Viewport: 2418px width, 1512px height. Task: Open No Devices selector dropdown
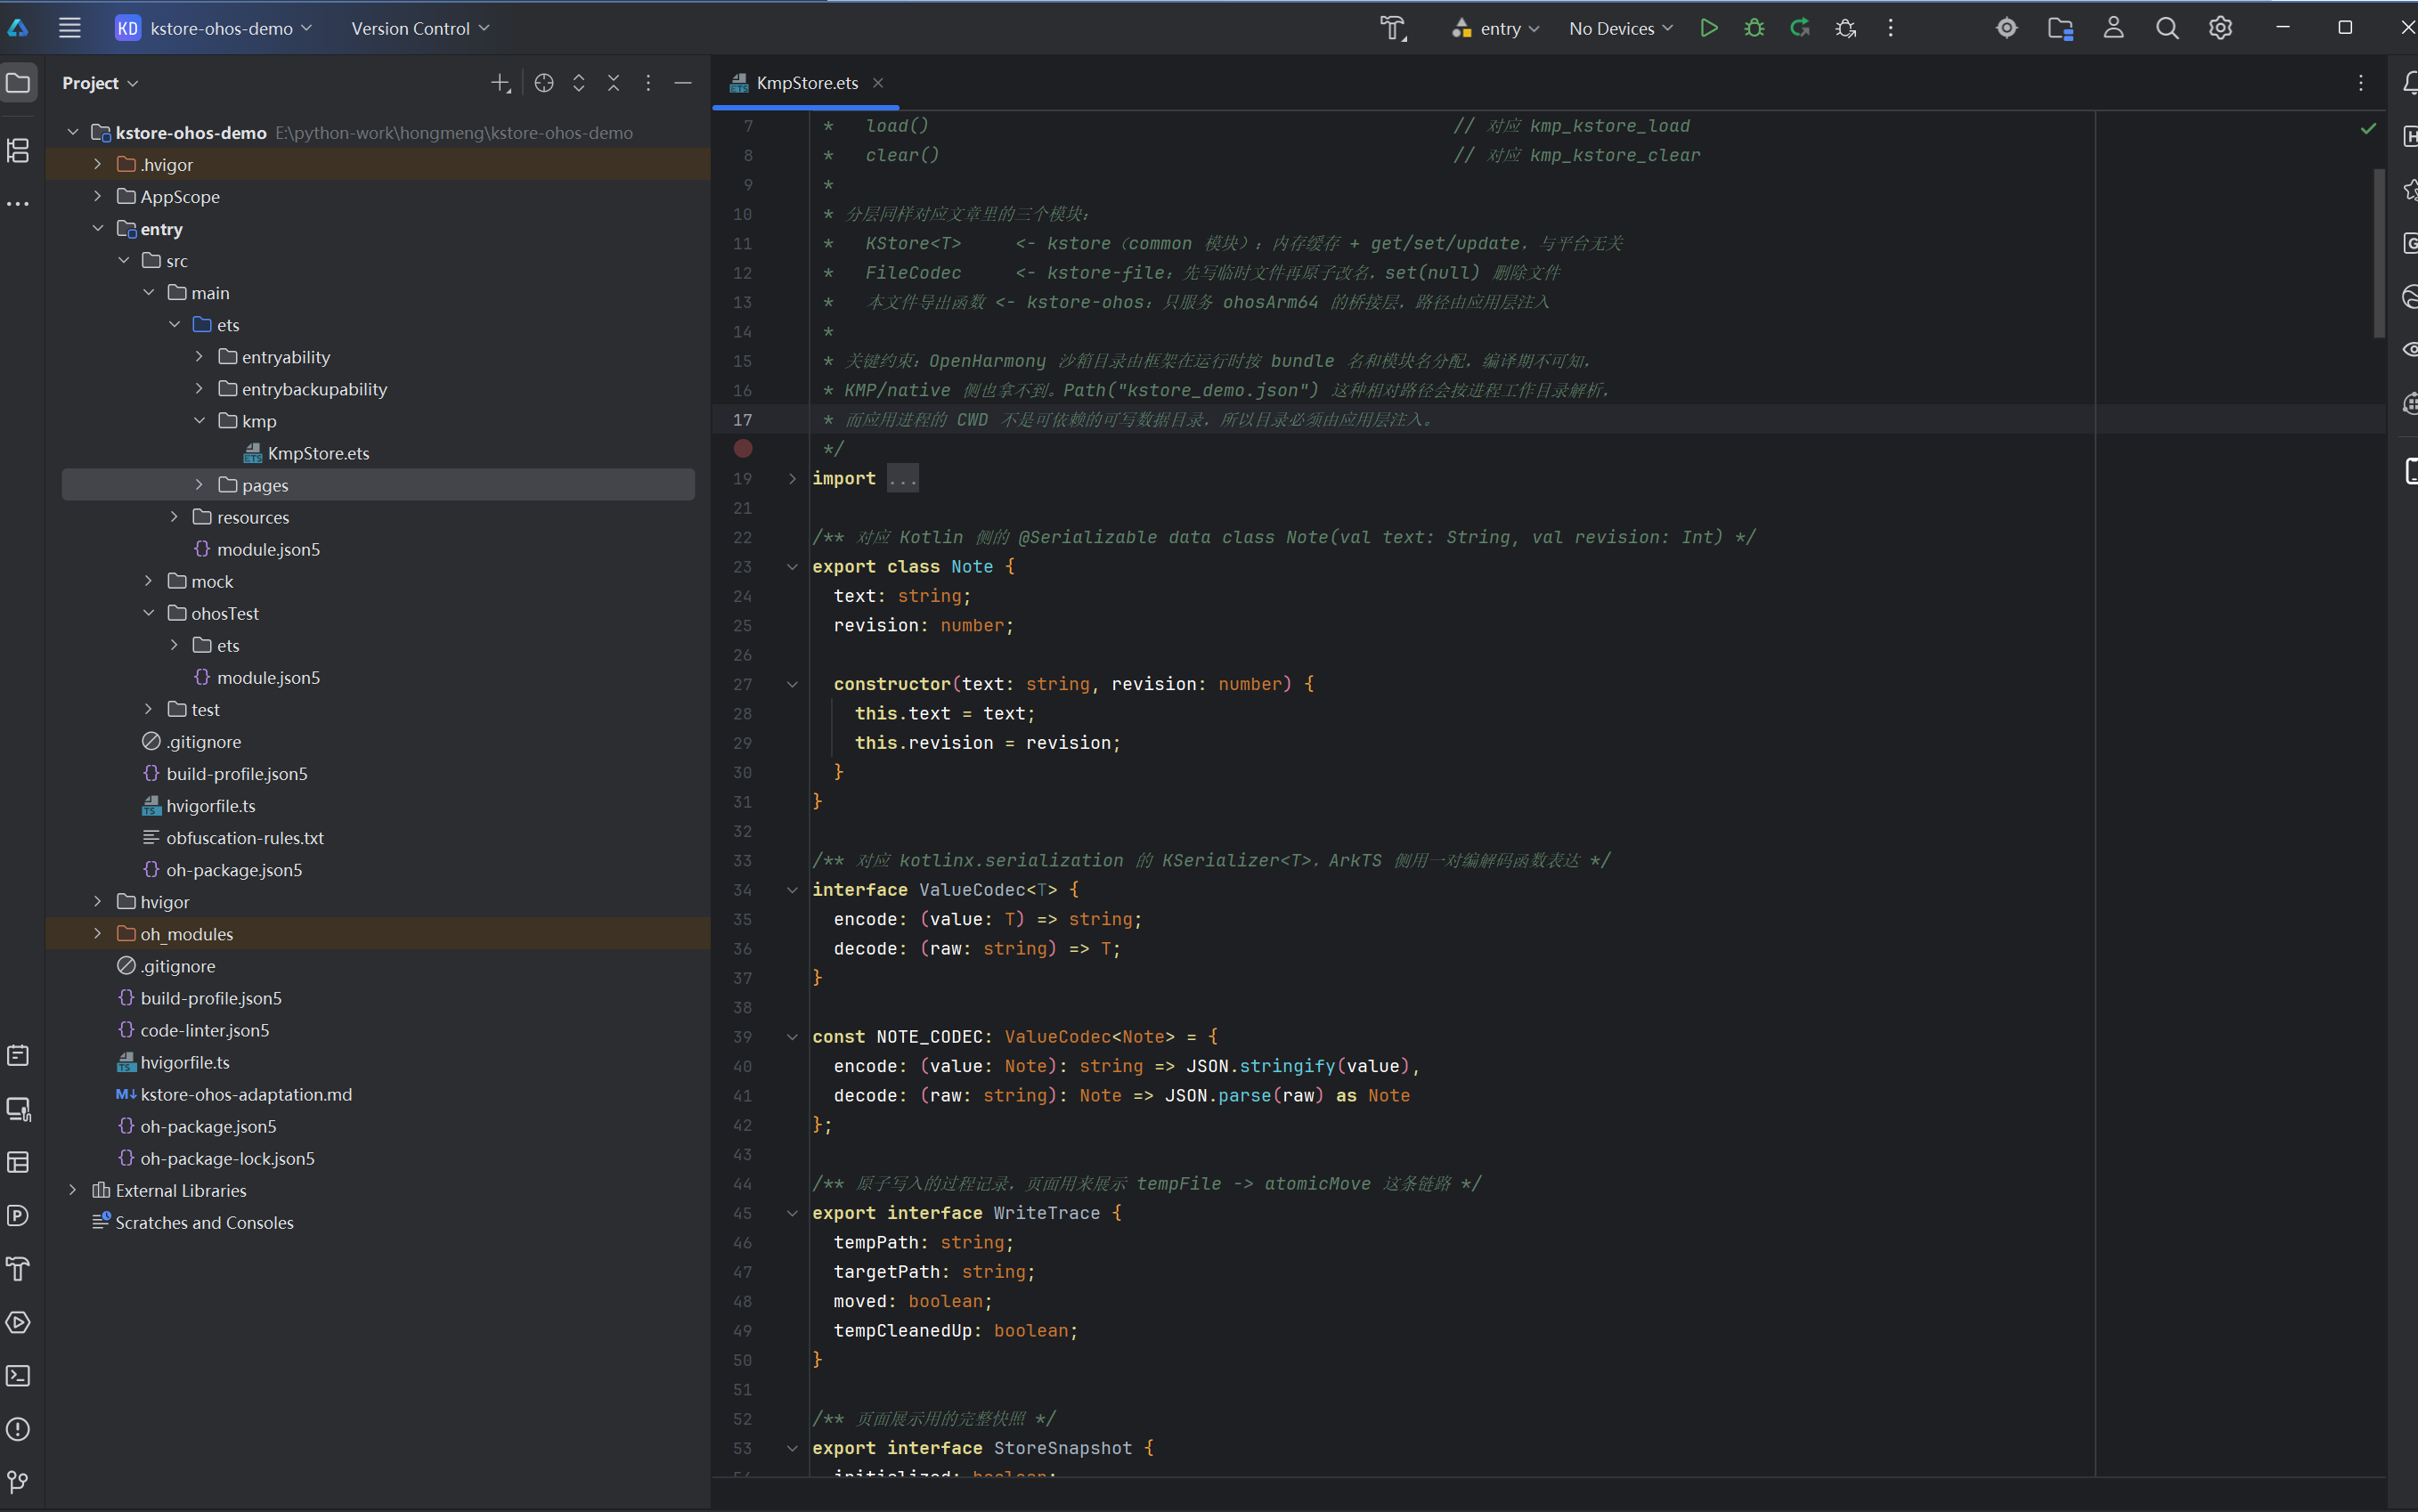coord(1620,28)
